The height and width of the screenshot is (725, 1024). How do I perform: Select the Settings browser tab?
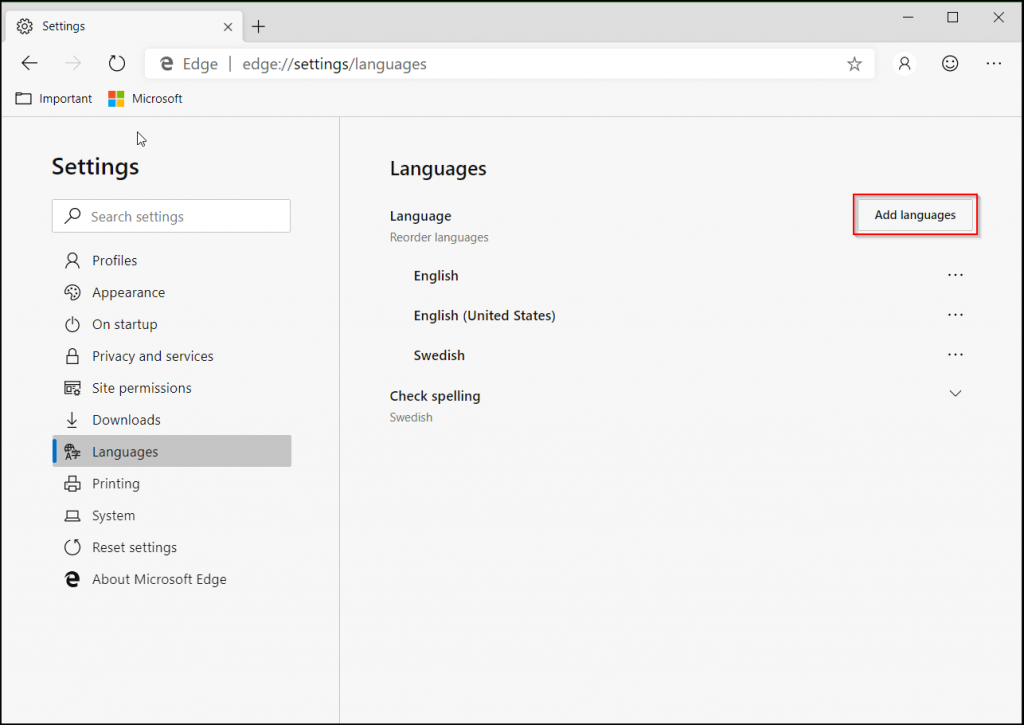pyautogui.click(x=120, y=25)
